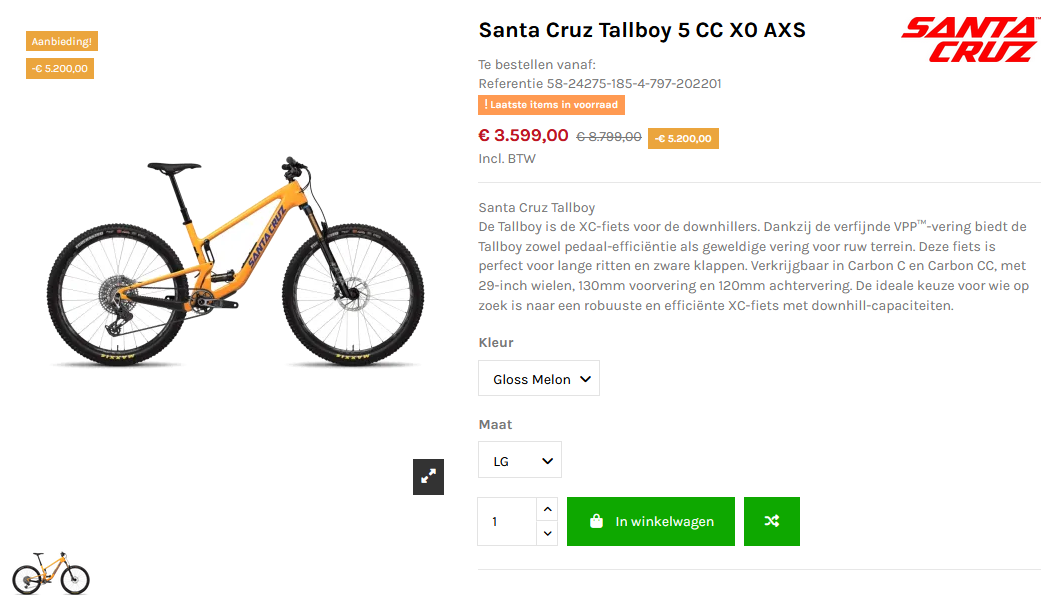Click the Santa Cruz brand logo
Viewport: 1050px width, 607px height.
pos(968,40)
